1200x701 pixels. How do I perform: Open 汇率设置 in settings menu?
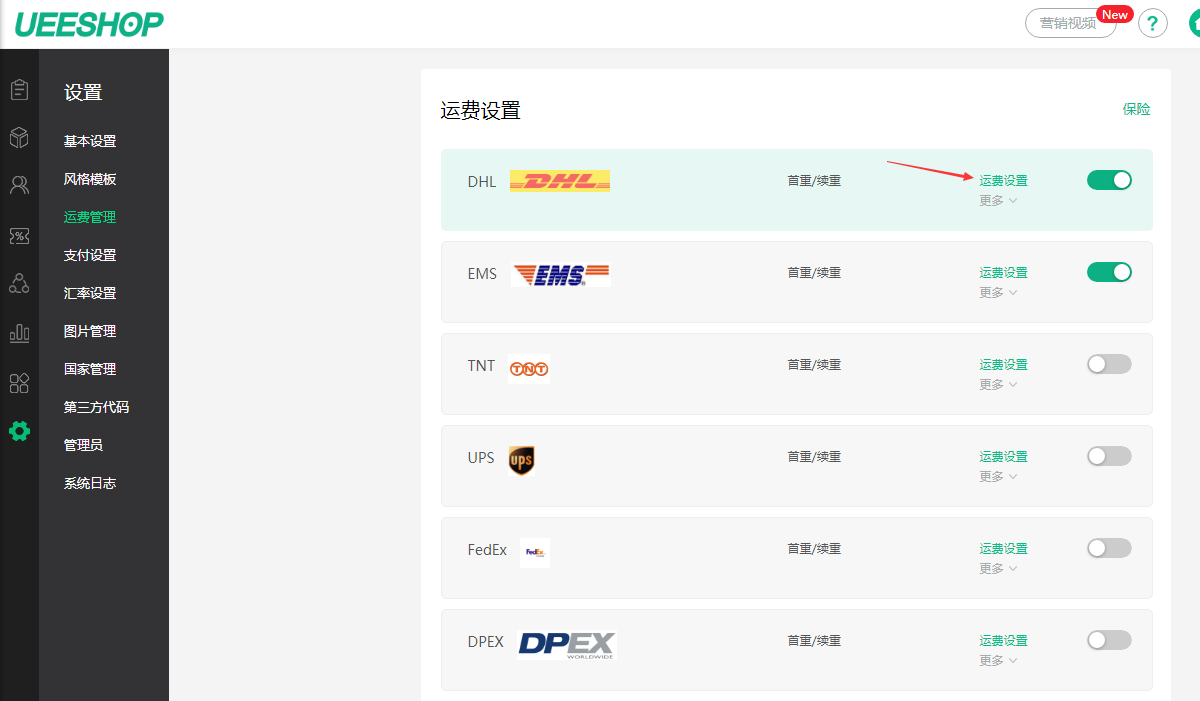click(x=90, y=293)
